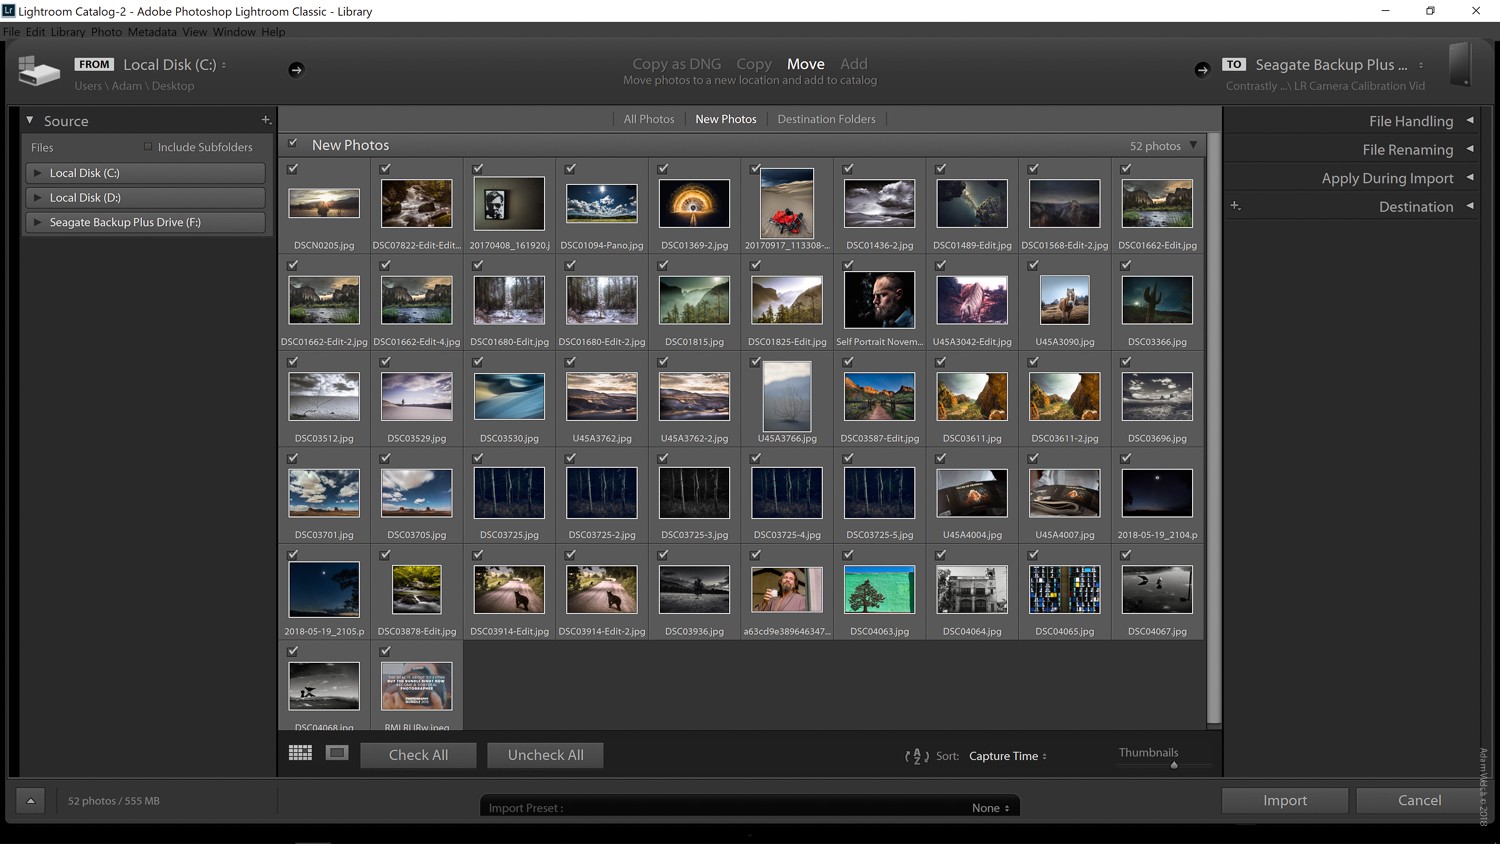Click the plus icon on the Source panel header
1500x844 pixels.
tap(265, 120)
